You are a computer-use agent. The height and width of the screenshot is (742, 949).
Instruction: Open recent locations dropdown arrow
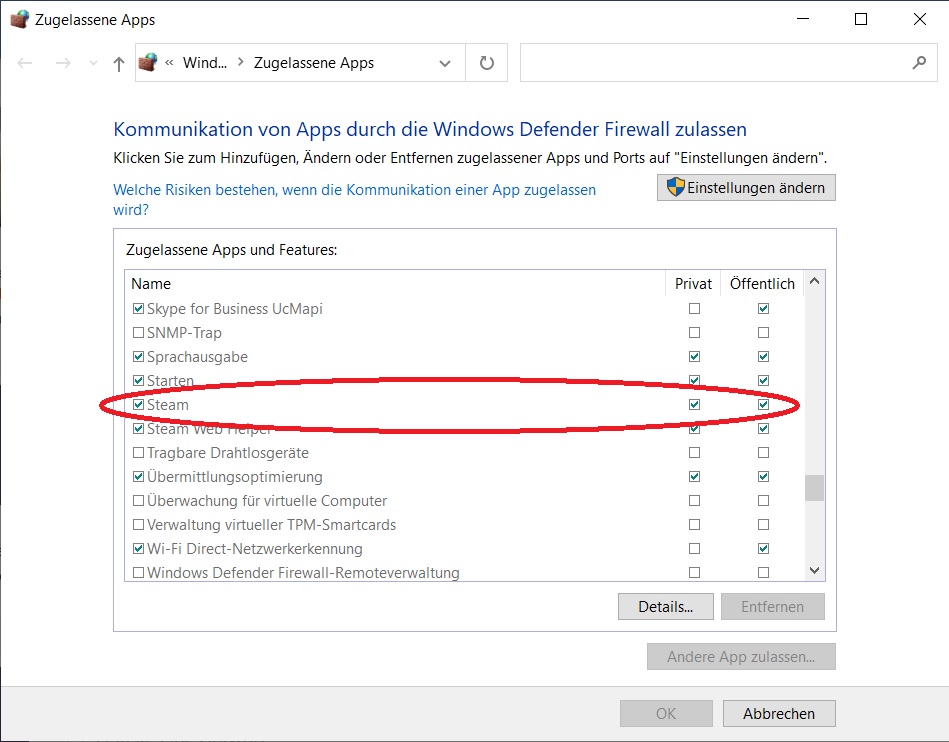tap(93, 63)
